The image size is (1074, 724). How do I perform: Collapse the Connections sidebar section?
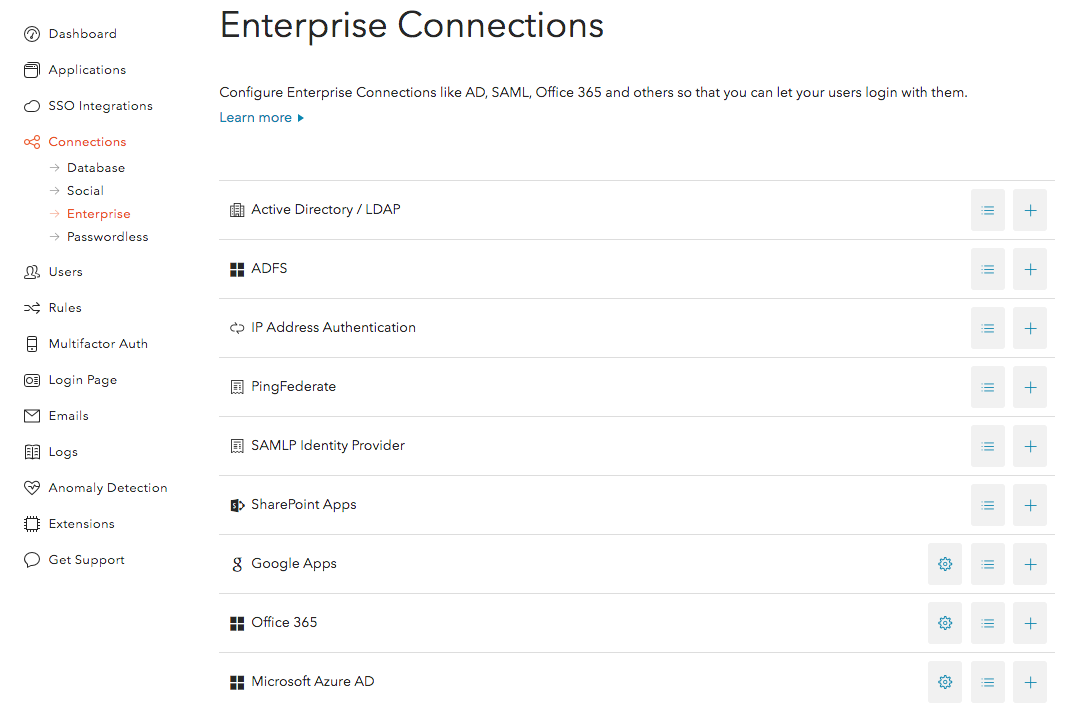click(87, 142)
